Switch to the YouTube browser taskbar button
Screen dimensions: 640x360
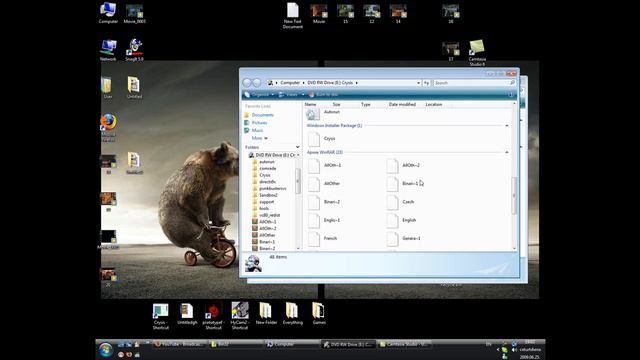179,345
